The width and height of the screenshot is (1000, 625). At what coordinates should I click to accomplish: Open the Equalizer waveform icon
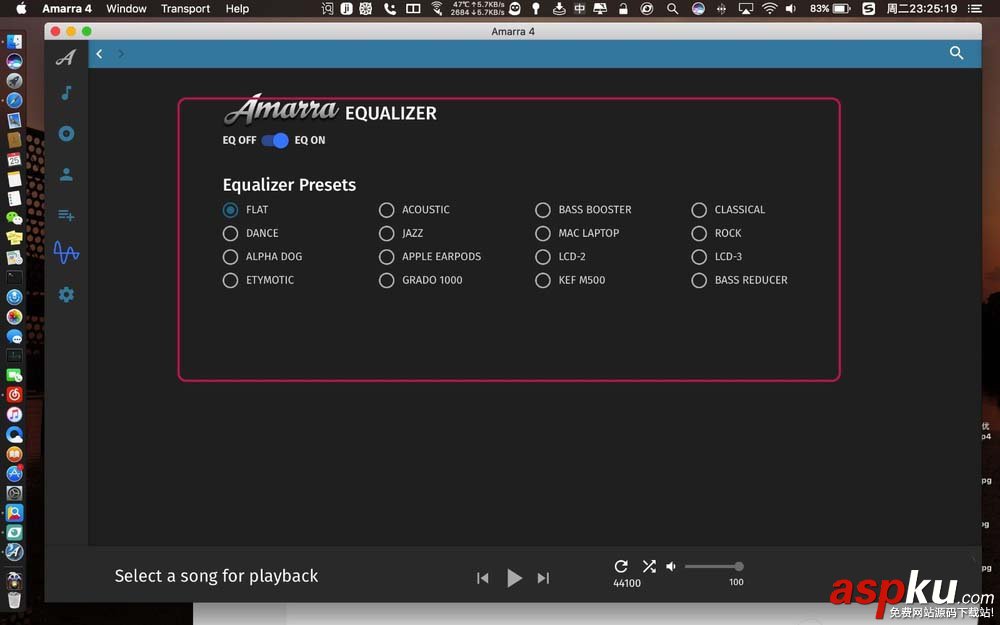tap(66, 254)
